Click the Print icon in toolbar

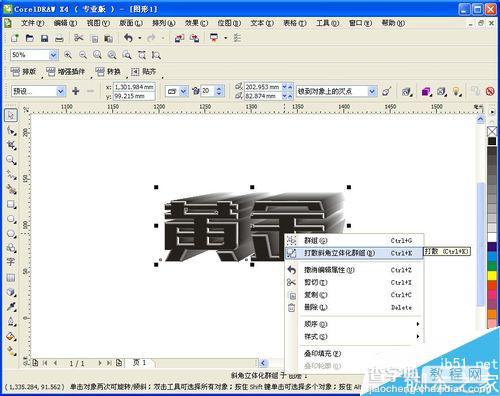59,39
